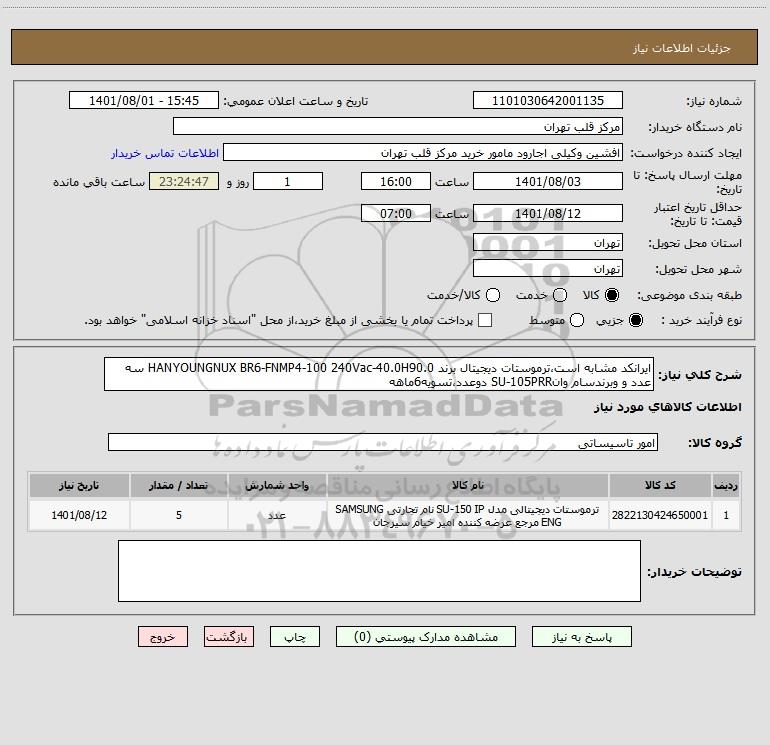Click the تاریخ نیاز column header
This screenshot has height=745, width=770.
click(79, 485)
